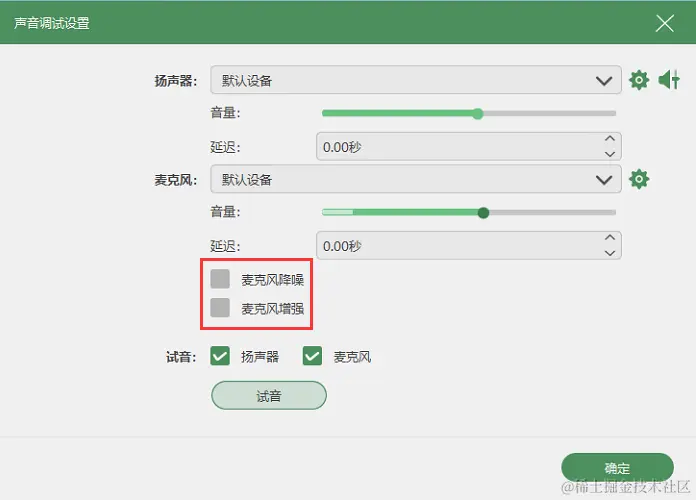Open microphone settings gear icon
This screenshot has width=696, height=500.
pyautogui.click(x=639, y=179)
